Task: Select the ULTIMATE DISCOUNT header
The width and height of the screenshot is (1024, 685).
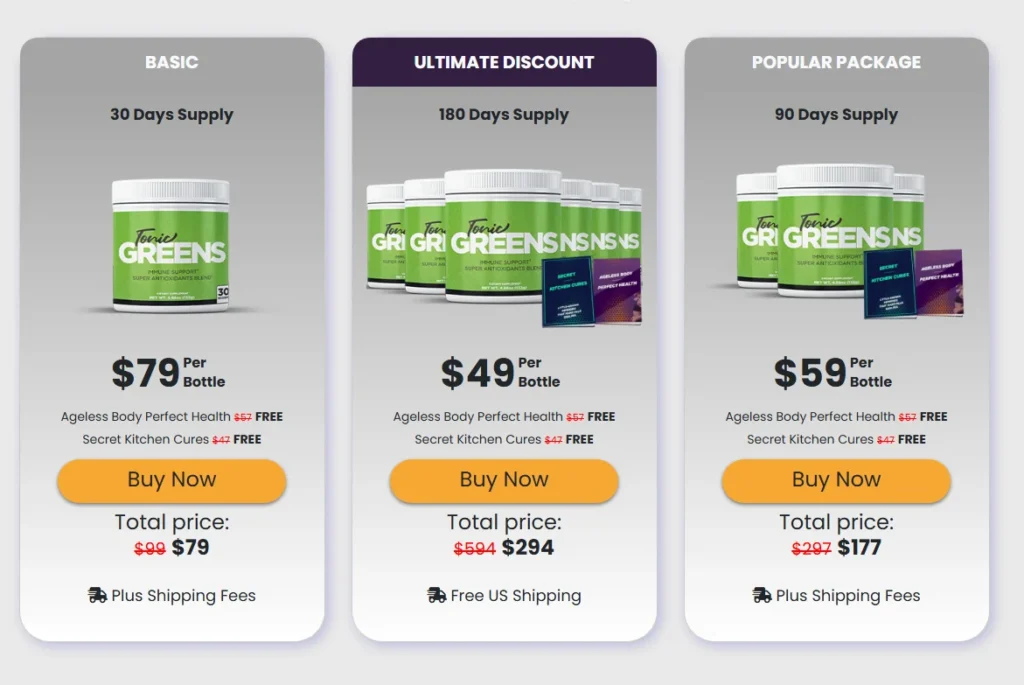Action: [x=503, y=61]
